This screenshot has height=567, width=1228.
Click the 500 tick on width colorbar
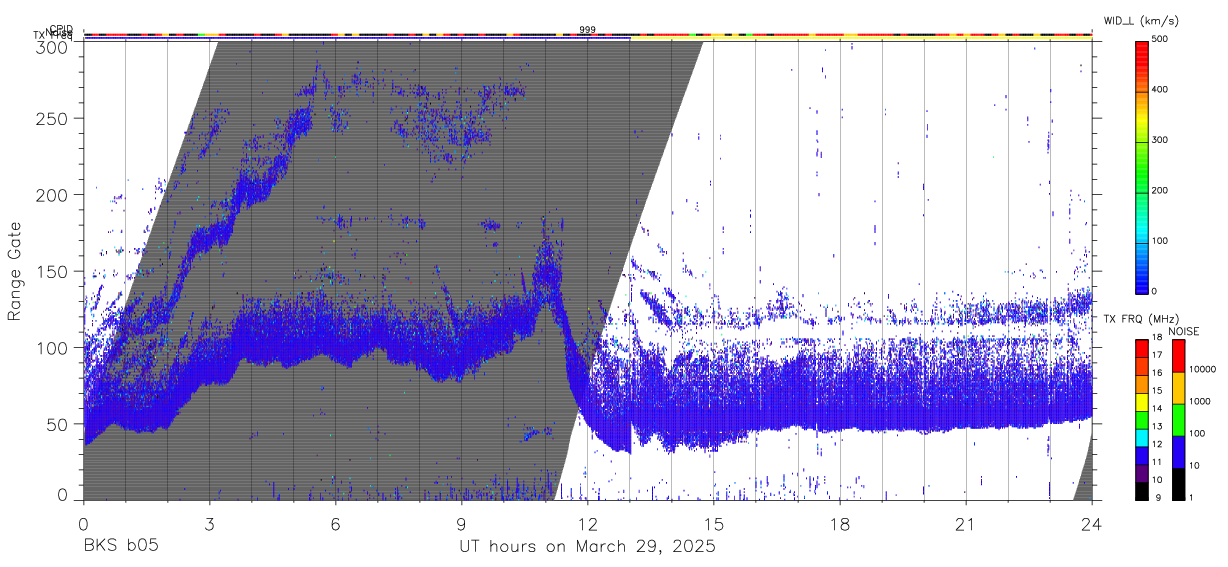(x=1161, y=39)
